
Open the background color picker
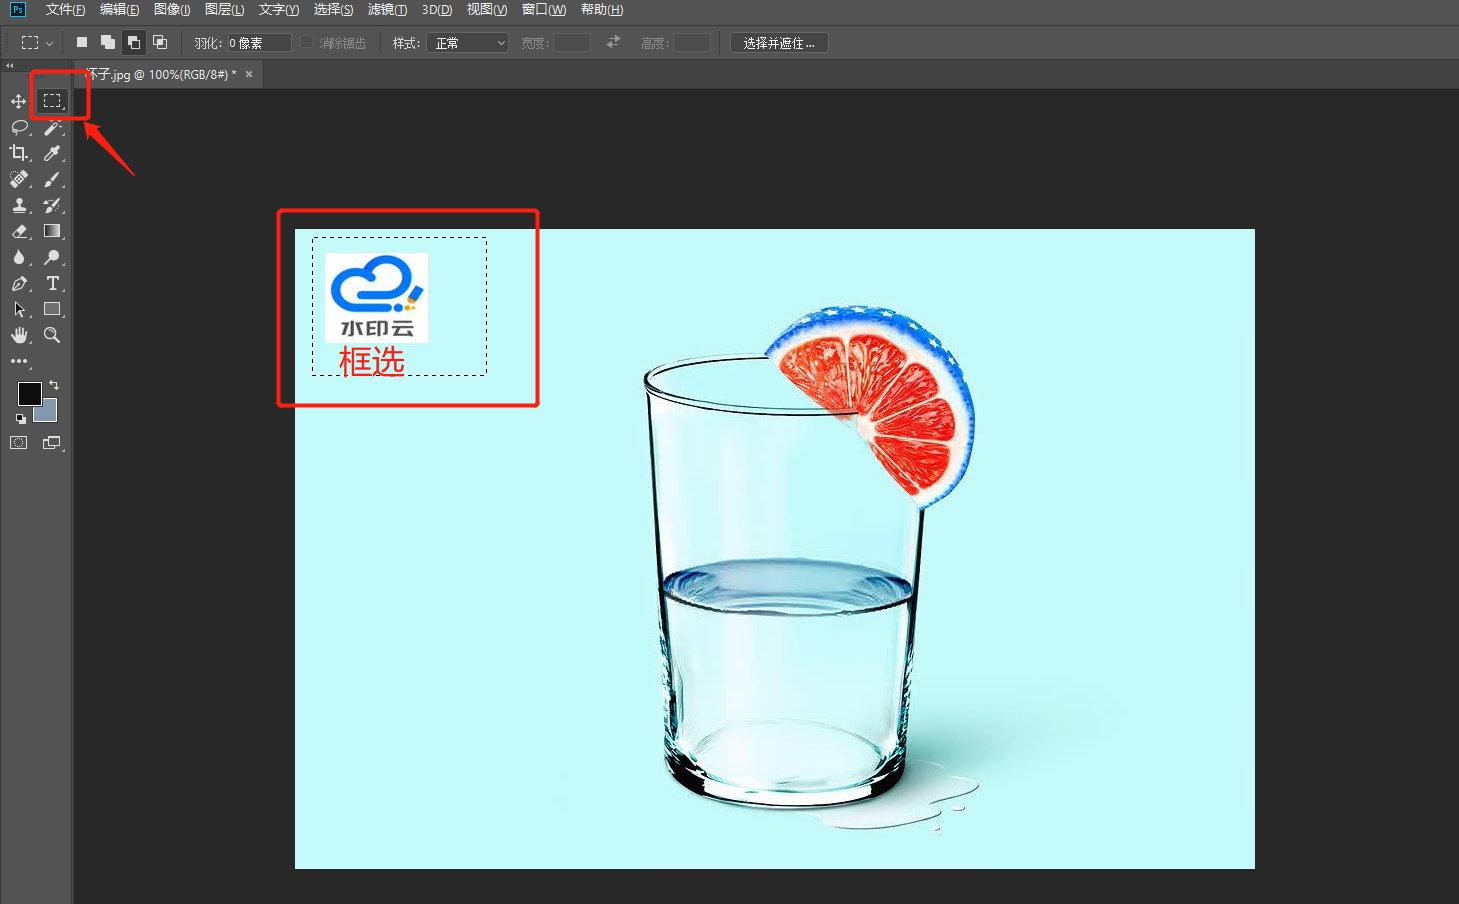coord(50,414)
